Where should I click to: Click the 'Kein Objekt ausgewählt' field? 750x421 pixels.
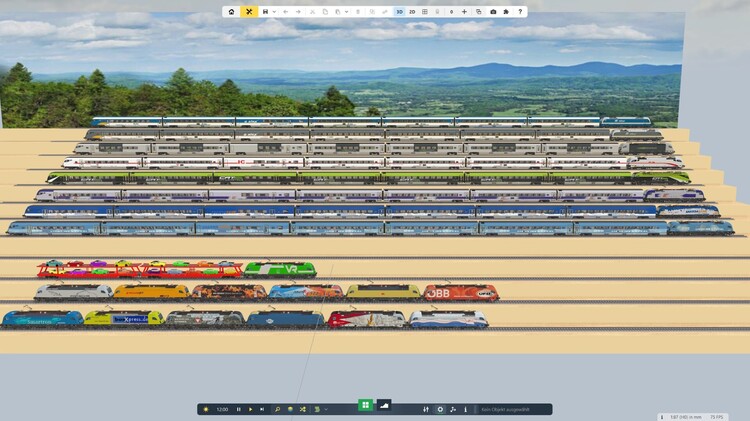pos(514,410)
